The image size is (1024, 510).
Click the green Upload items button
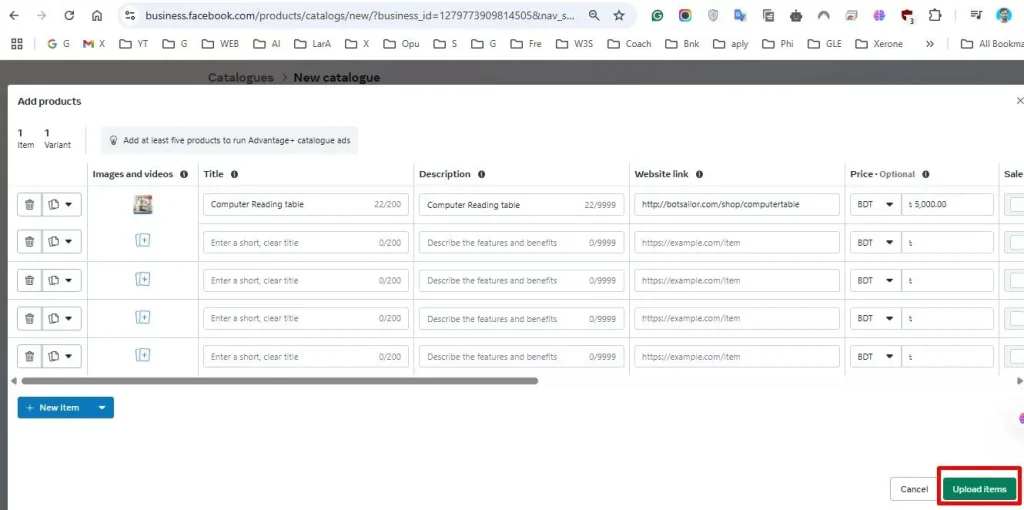[979, 489]
